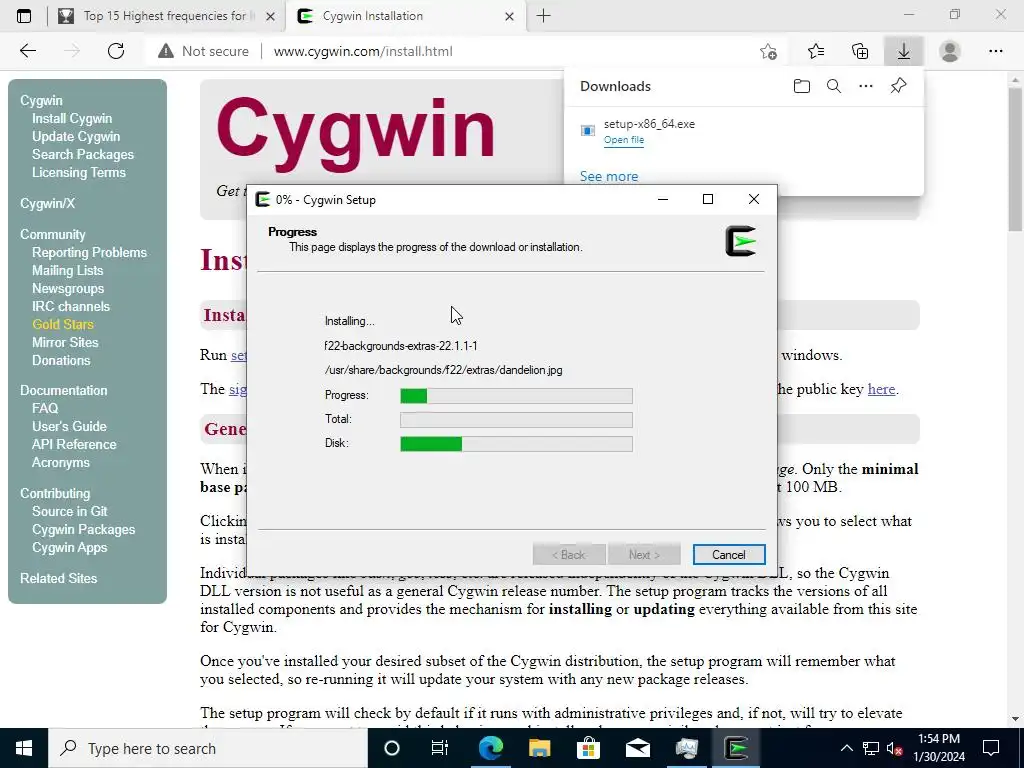The height and width of the screenshot is (768, 1024).
Task: Pin the Downloads panel
Action: (x=899, y=86)
